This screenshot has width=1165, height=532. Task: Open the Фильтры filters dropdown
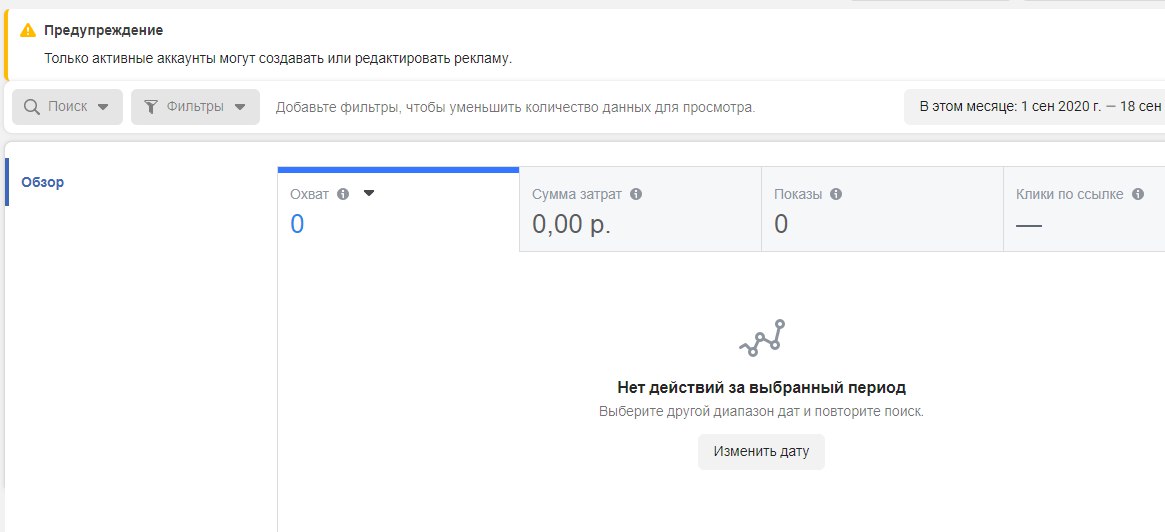tap(195, 107)
